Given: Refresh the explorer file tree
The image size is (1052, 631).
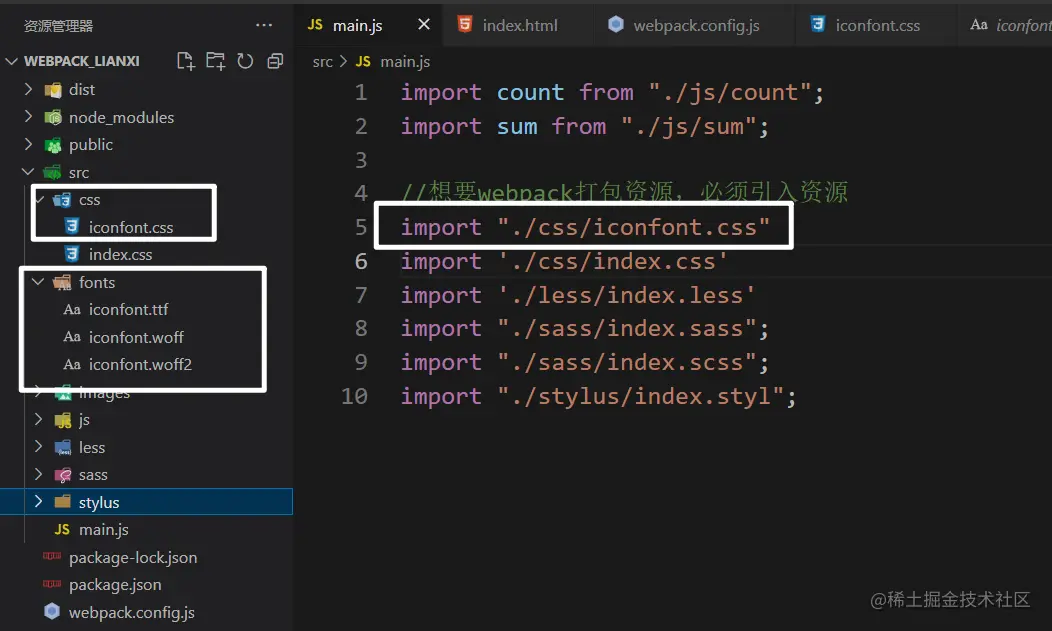Looking at the screenshot, I should tap(246, 61).
